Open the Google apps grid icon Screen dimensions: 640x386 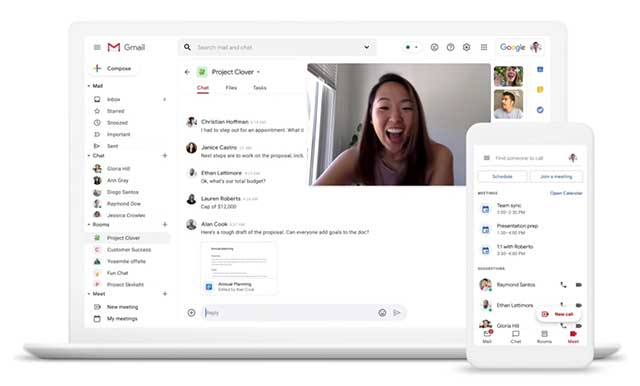click(484, 47)
